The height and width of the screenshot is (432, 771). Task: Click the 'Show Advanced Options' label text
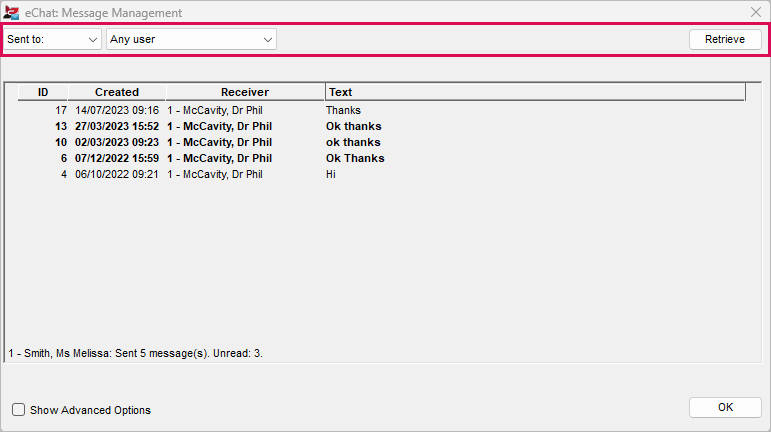tap(90, 410)
